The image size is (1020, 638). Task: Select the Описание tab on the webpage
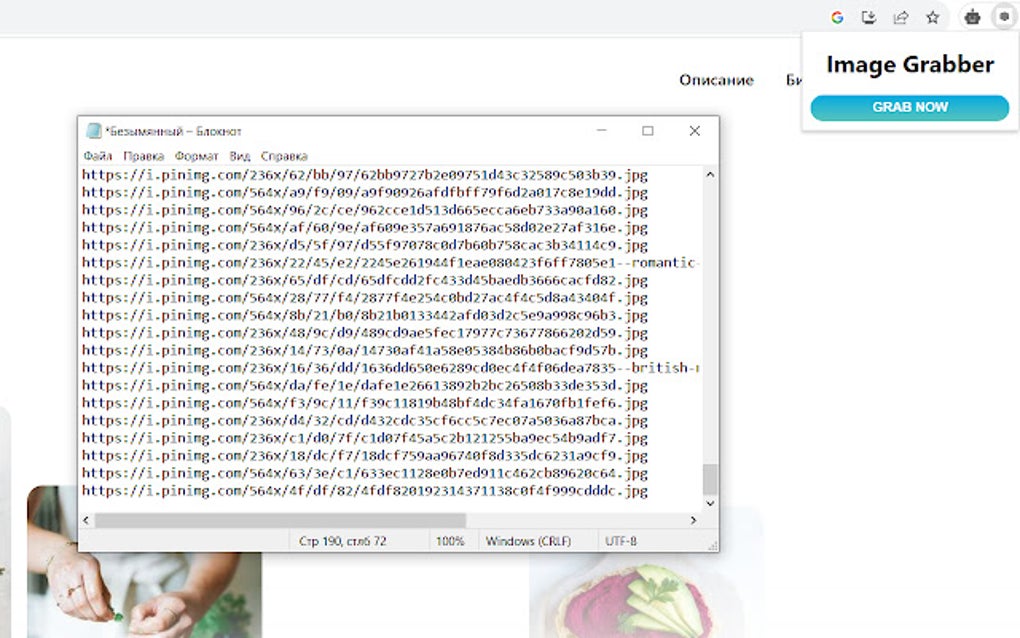[x=716, y=79]
